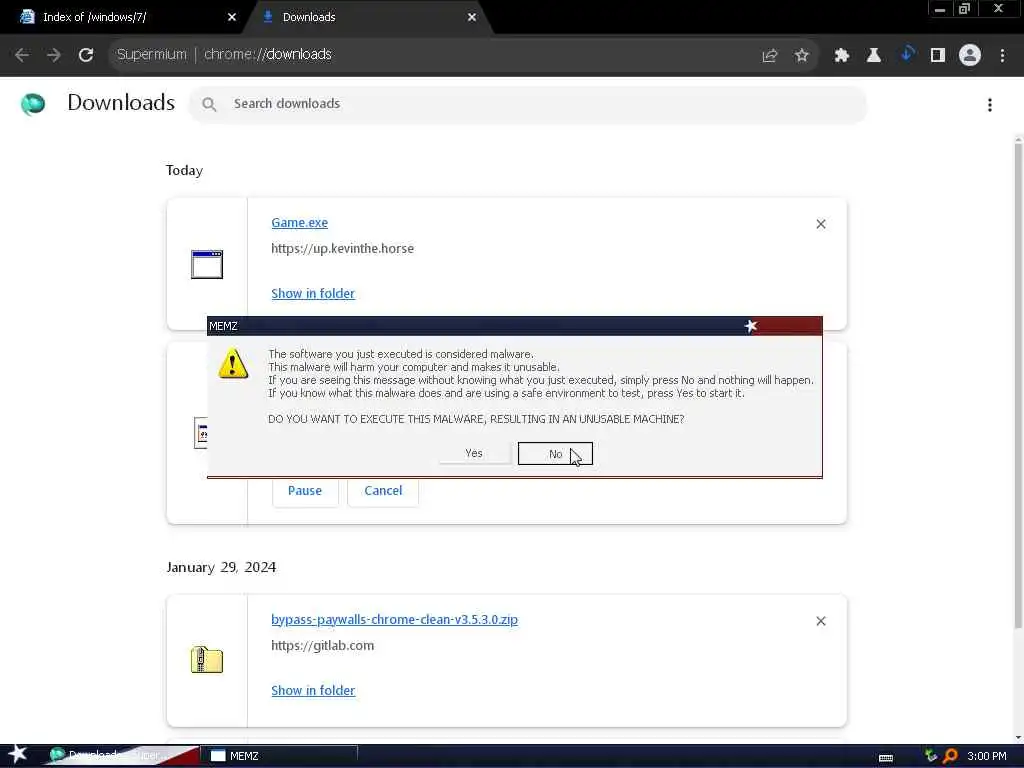Open the Downloads page more actions menu
The image size is (1024, 768).
click(x=990, y=105)
